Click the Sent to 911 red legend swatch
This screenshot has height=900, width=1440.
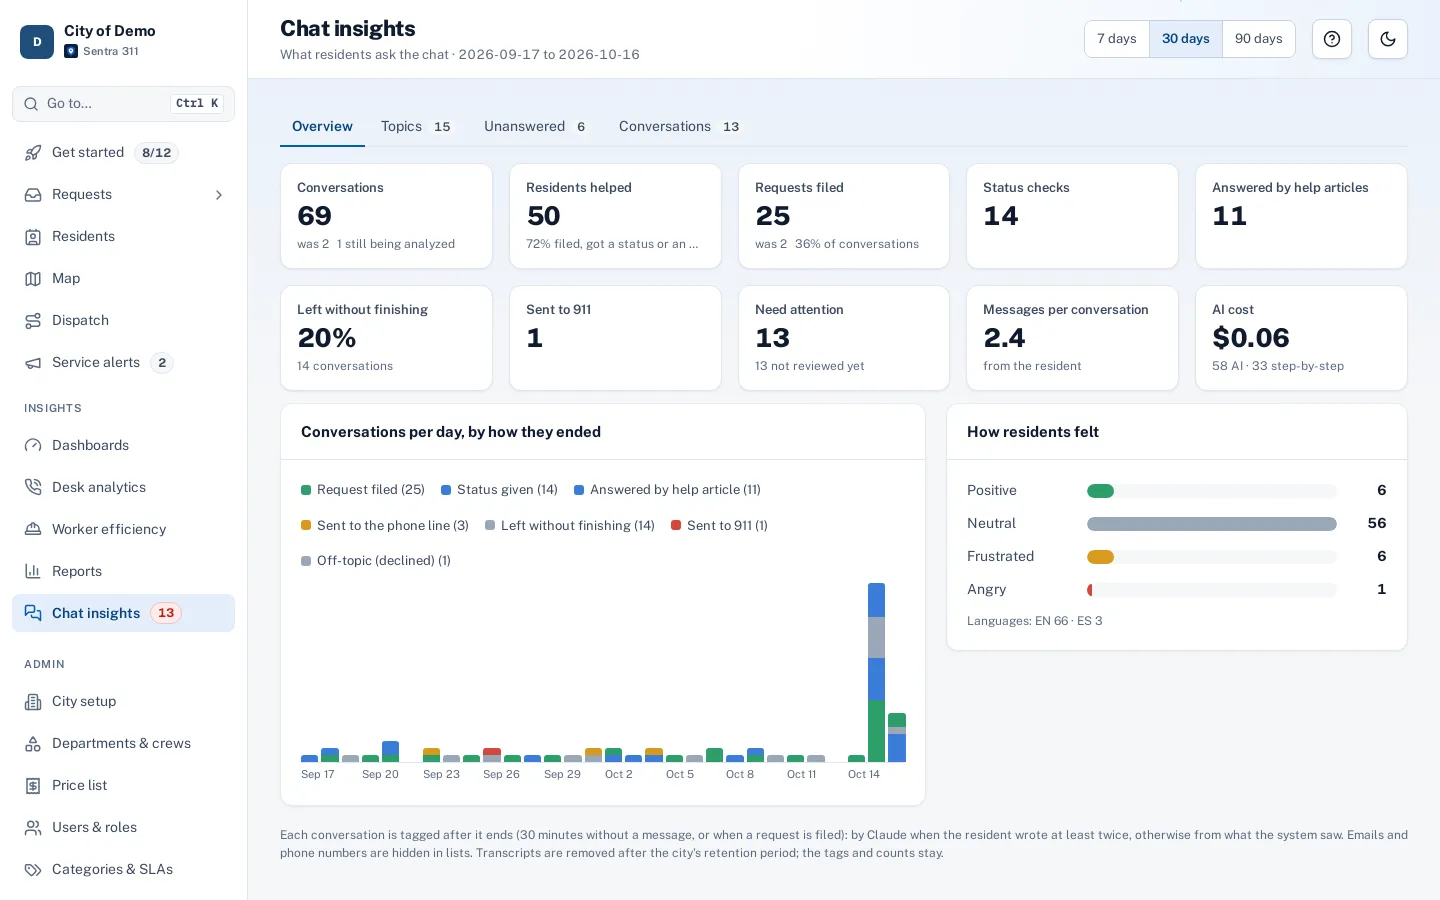[676, 526]
